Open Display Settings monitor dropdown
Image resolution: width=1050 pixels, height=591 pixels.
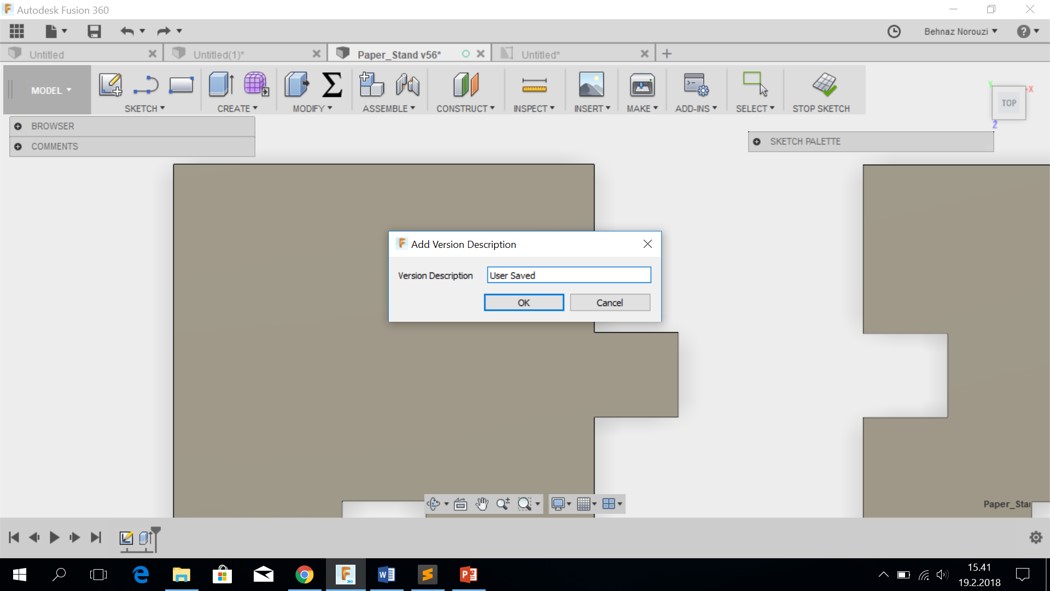pos(560,504)
